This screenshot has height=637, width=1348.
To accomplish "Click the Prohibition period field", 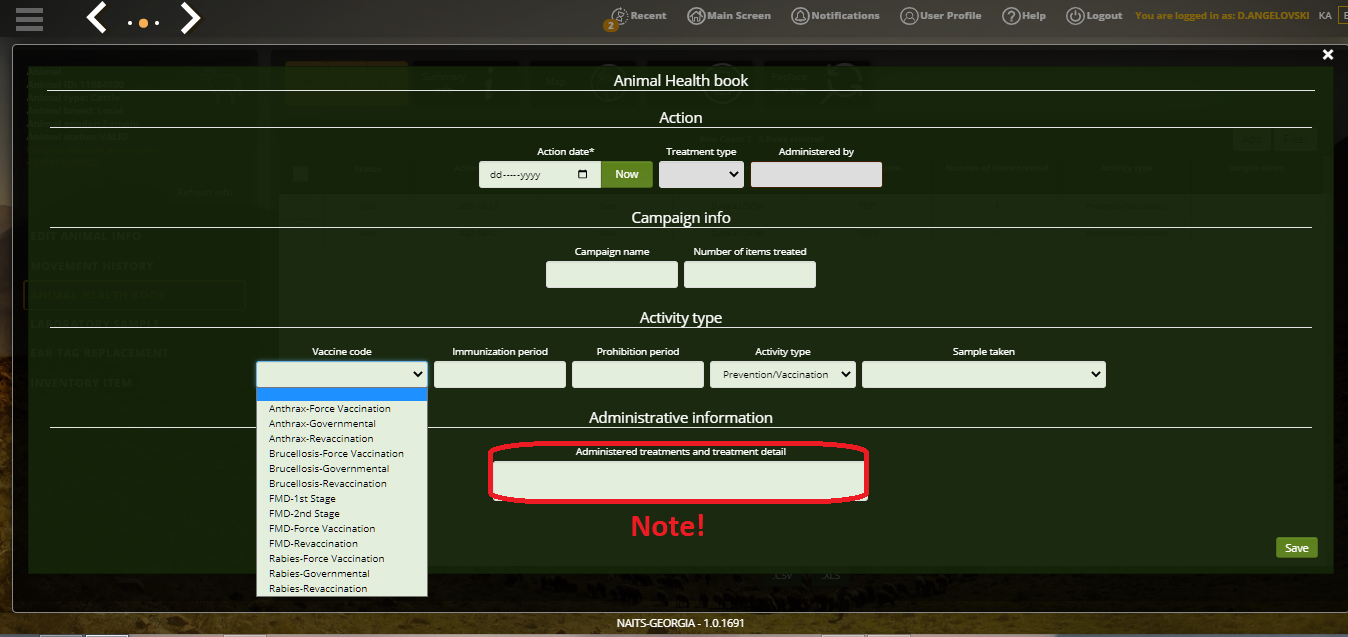I will [638, 374].
